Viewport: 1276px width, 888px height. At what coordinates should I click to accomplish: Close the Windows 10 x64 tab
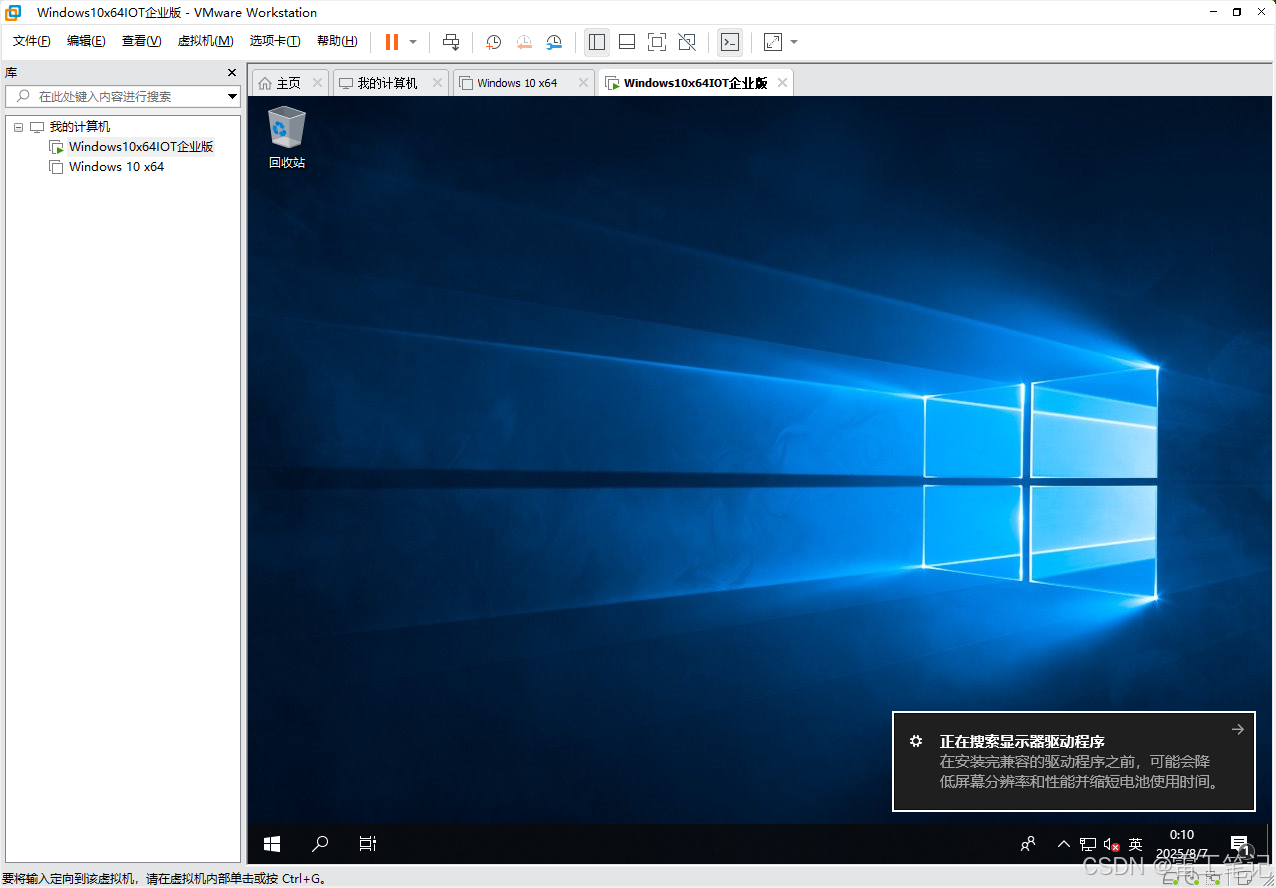584,83
